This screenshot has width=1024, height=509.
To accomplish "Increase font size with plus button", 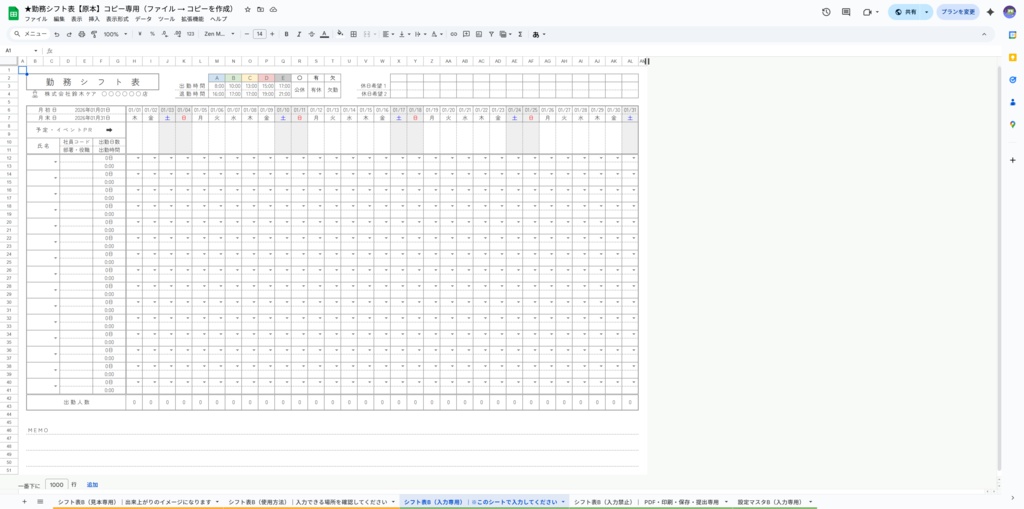I will [x=272, y=34].
